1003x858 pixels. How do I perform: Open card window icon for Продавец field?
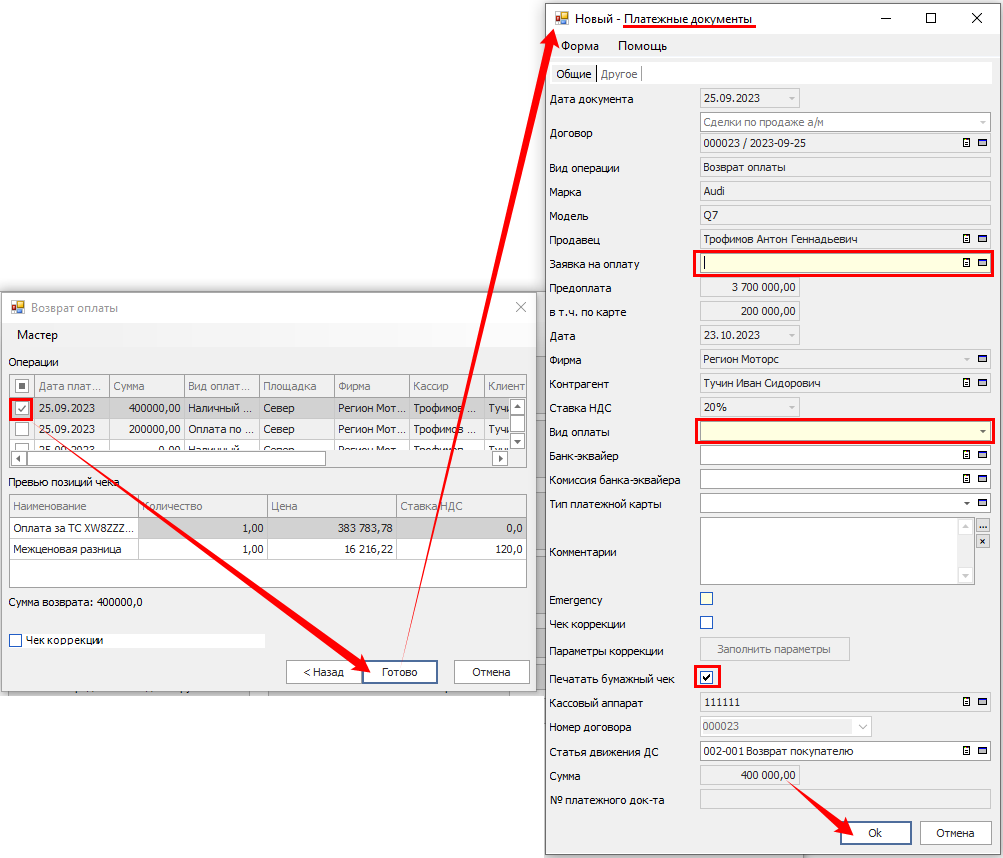tap(982, 239)
